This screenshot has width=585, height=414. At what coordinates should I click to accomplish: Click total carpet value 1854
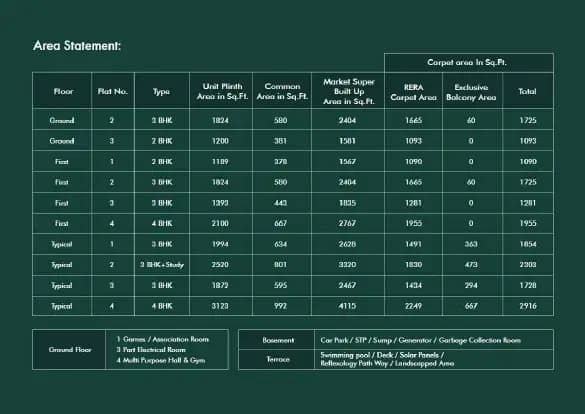coord(528,244)
